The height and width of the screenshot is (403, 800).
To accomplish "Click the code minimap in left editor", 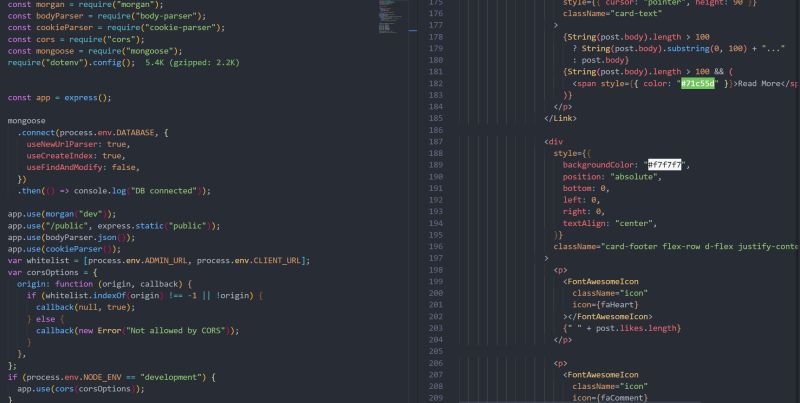I will [392, 16].
